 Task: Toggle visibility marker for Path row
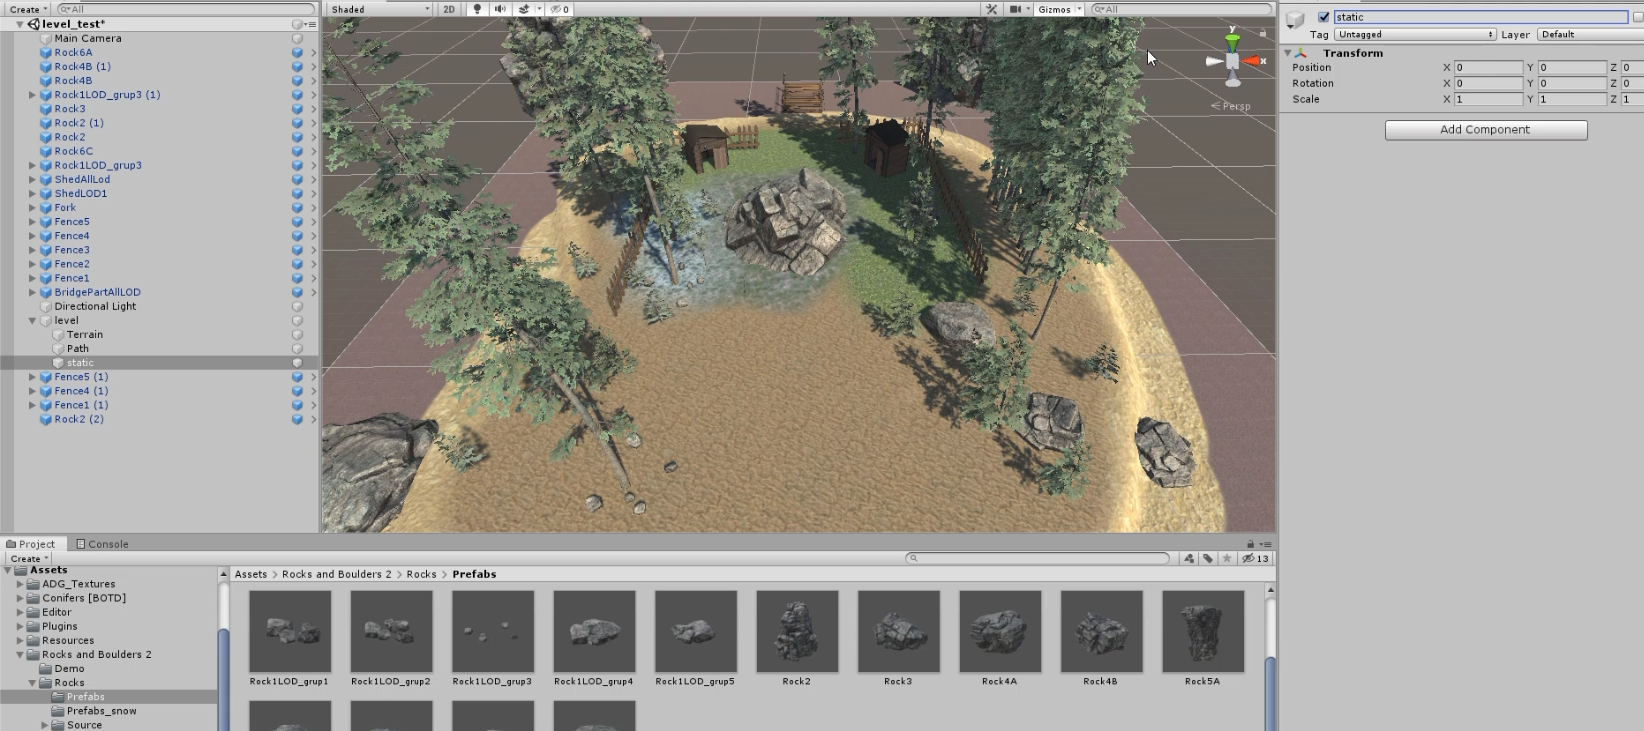click(x=297, y=349)
